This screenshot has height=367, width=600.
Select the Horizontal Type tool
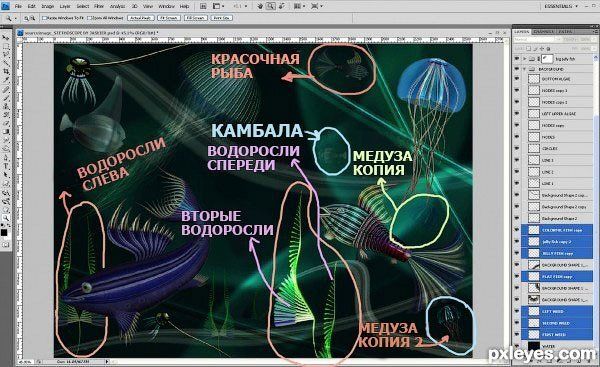click(x=5, y=166)
